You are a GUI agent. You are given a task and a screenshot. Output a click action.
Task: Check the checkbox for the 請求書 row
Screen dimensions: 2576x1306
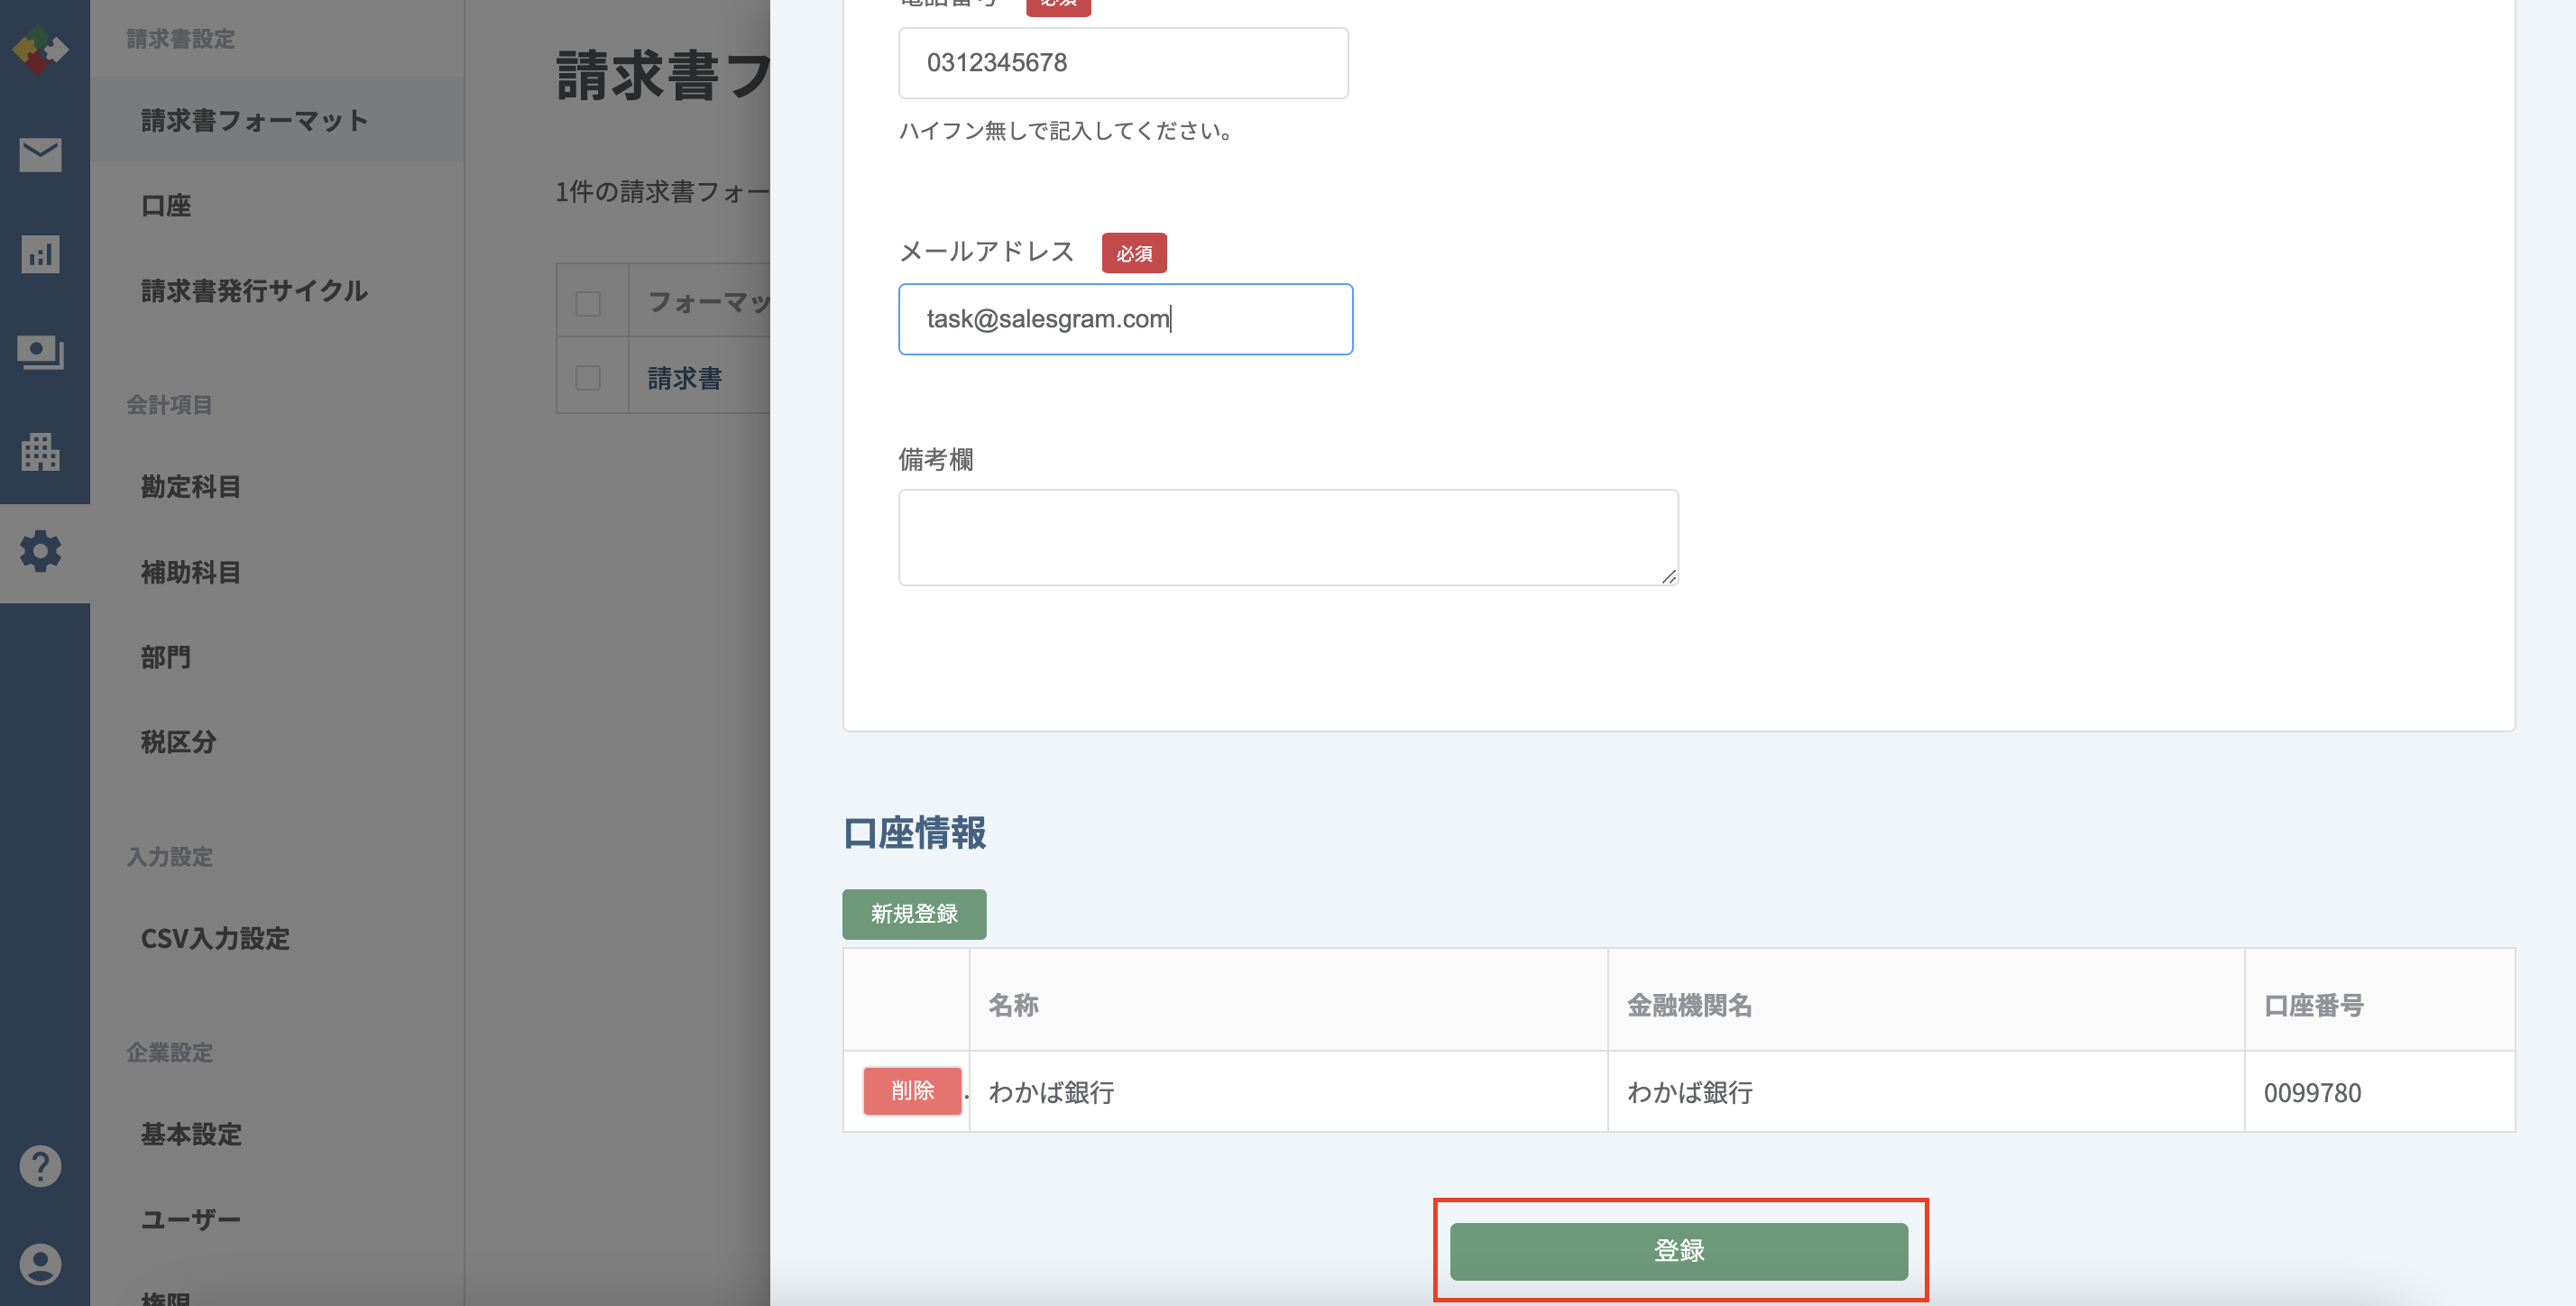tap(588, 378)
